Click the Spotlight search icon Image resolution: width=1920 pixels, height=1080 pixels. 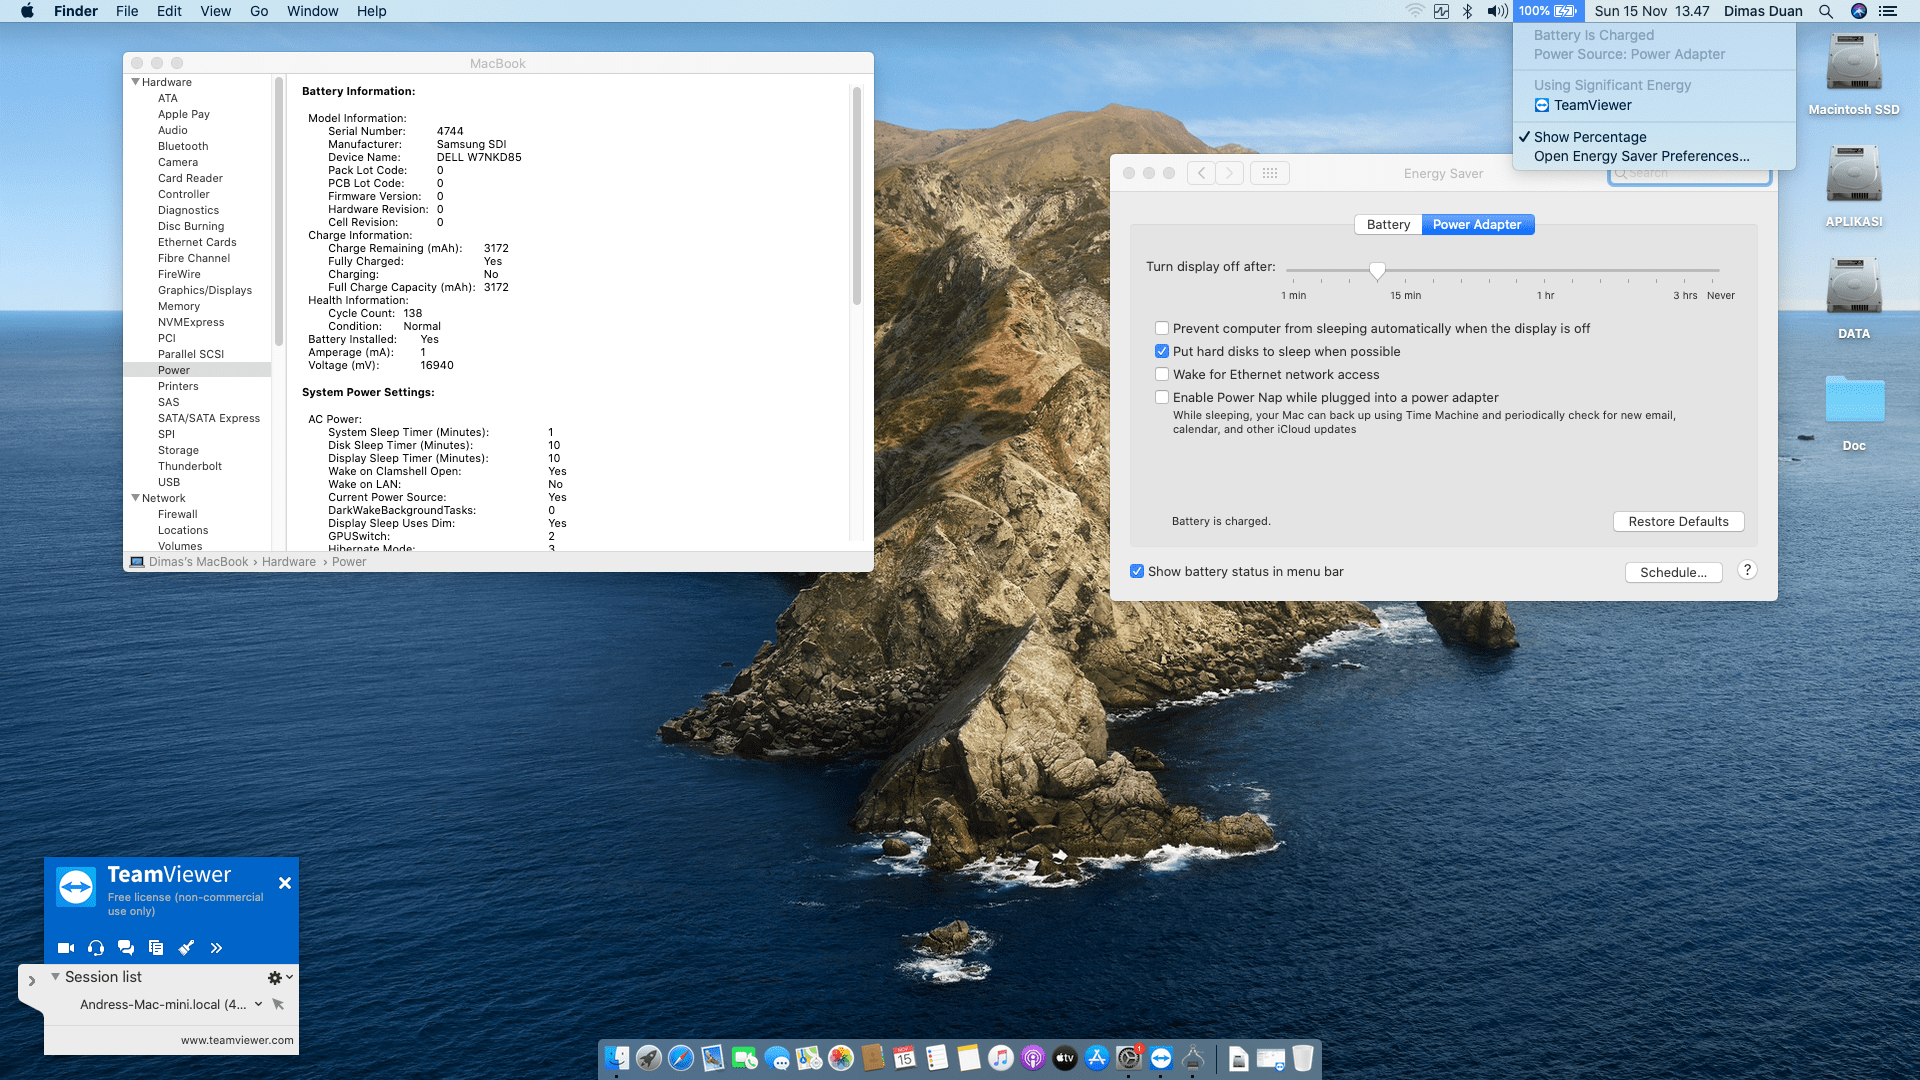point(1826,11)
